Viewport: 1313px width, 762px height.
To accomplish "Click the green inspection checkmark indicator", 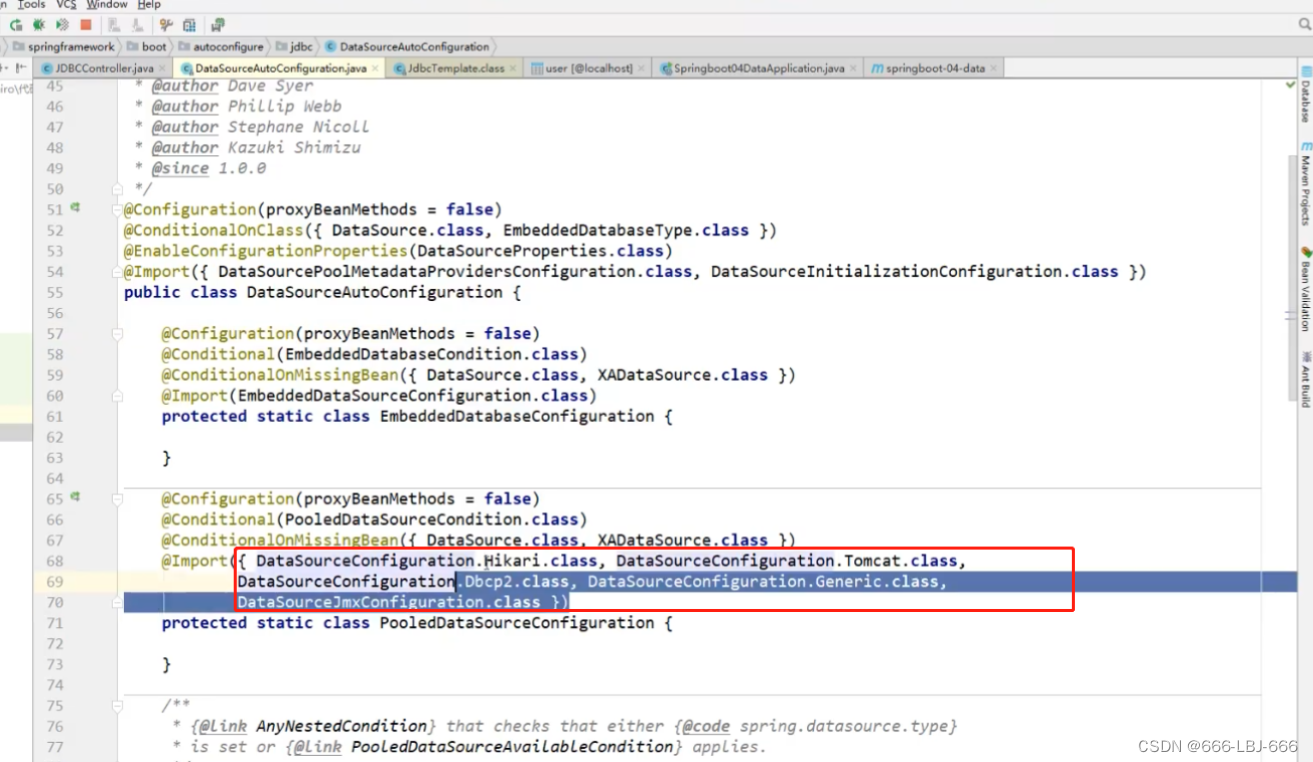I will (1290, 87).
